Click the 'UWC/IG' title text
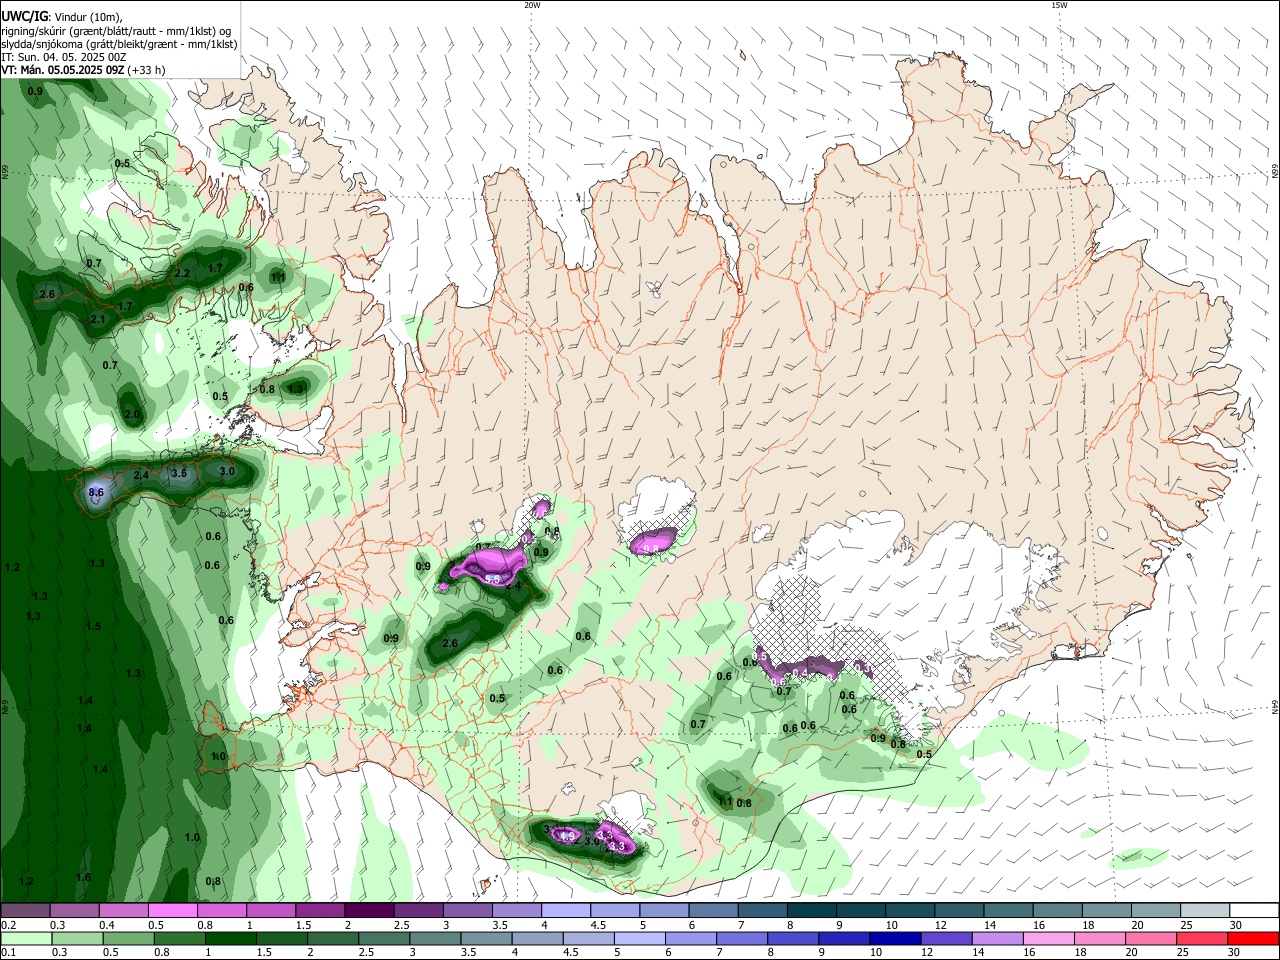This screenshot has width=1280, height=960. (24, 16)
